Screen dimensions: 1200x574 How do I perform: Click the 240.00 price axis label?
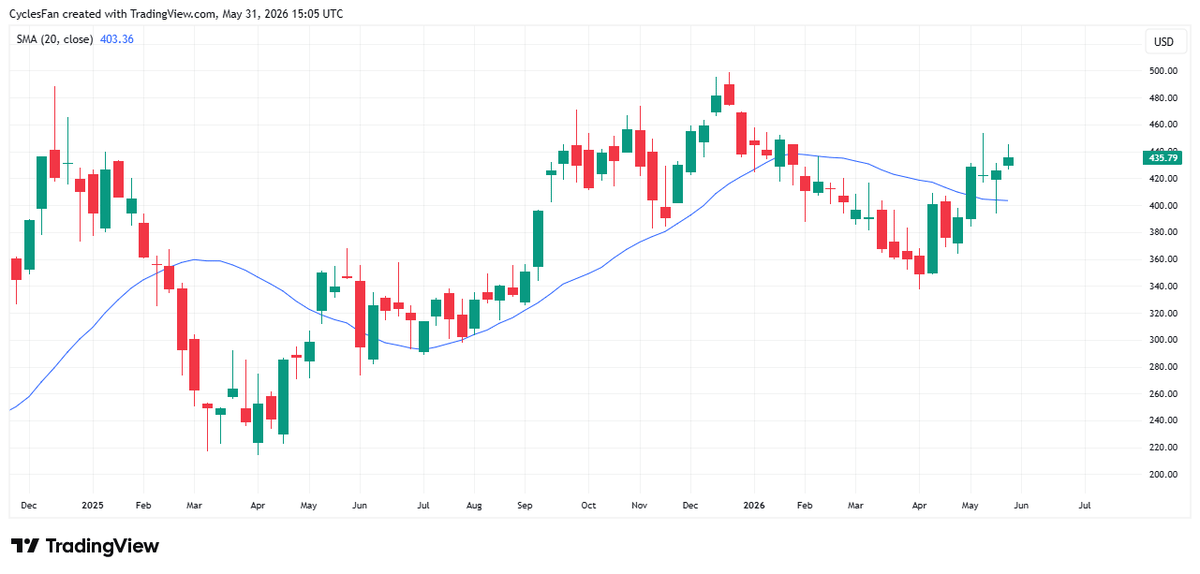1163,421
